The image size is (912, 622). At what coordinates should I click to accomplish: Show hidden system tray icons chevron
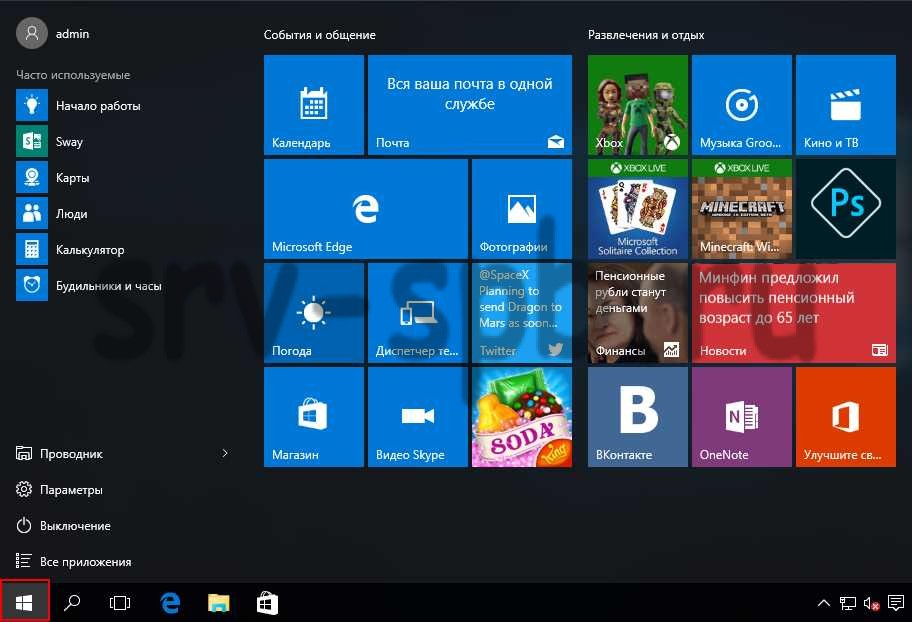click(x=823, y=603)
